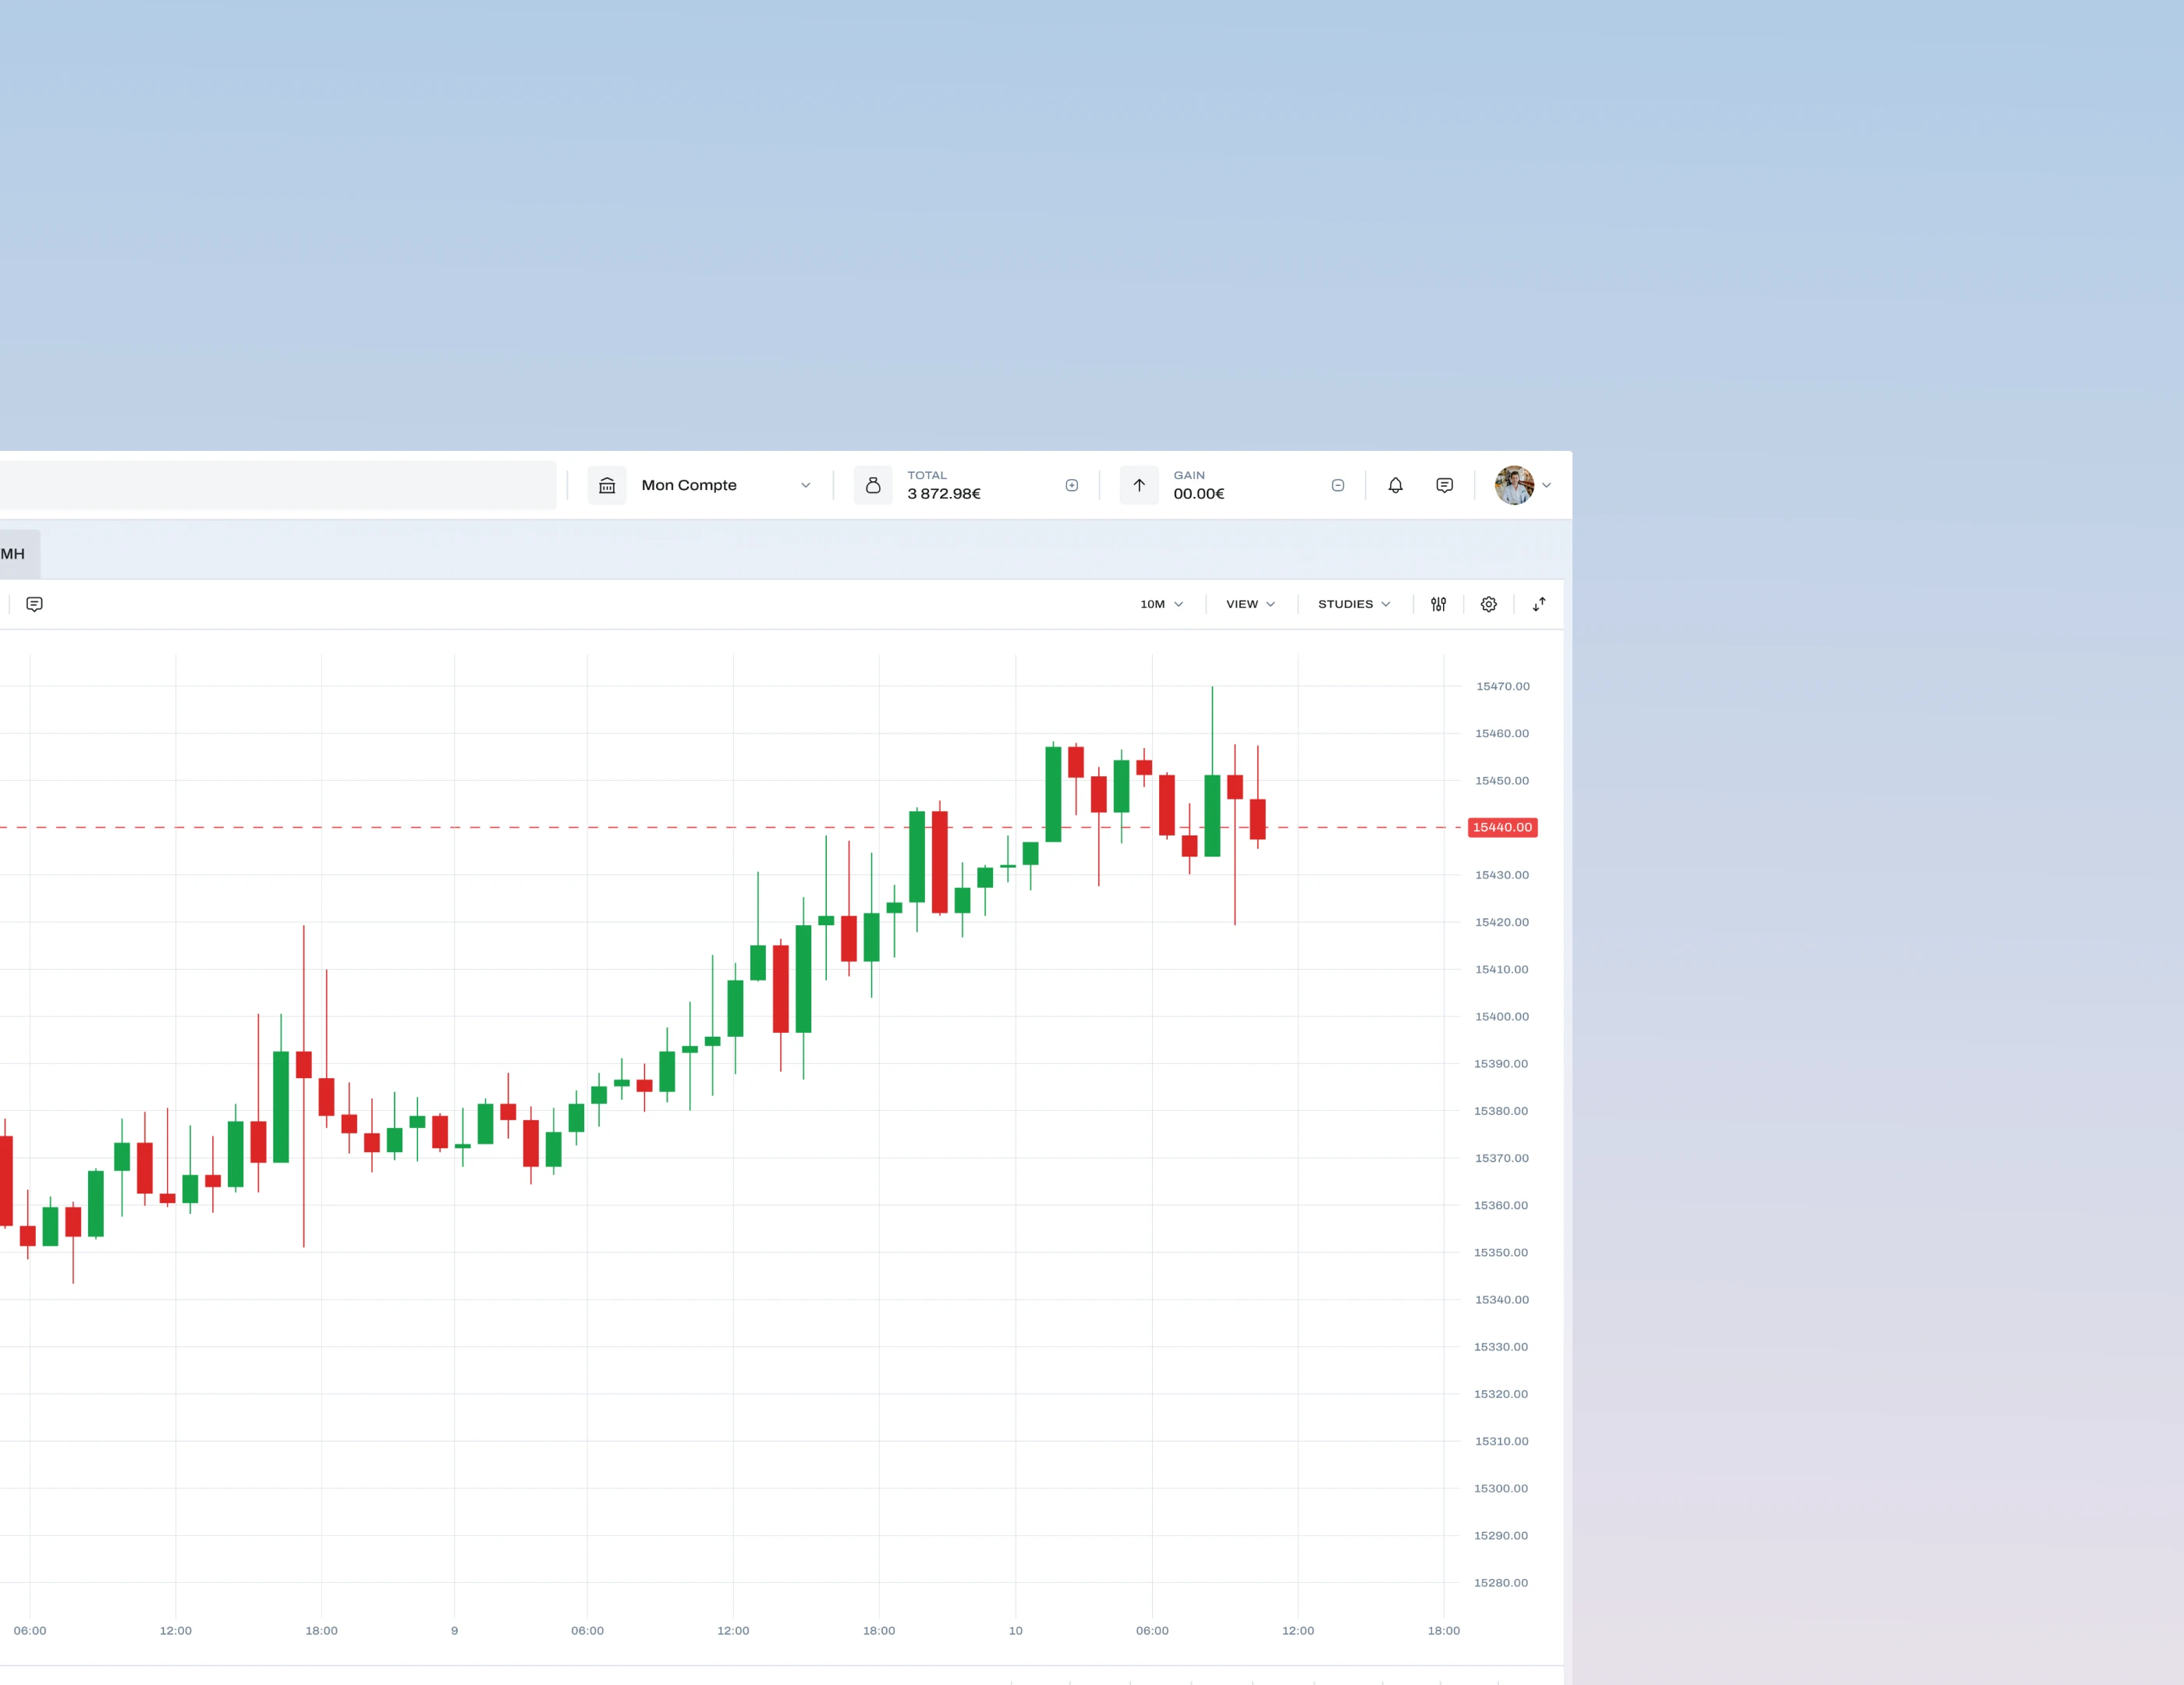Click the bank account icon

point(607,485)
